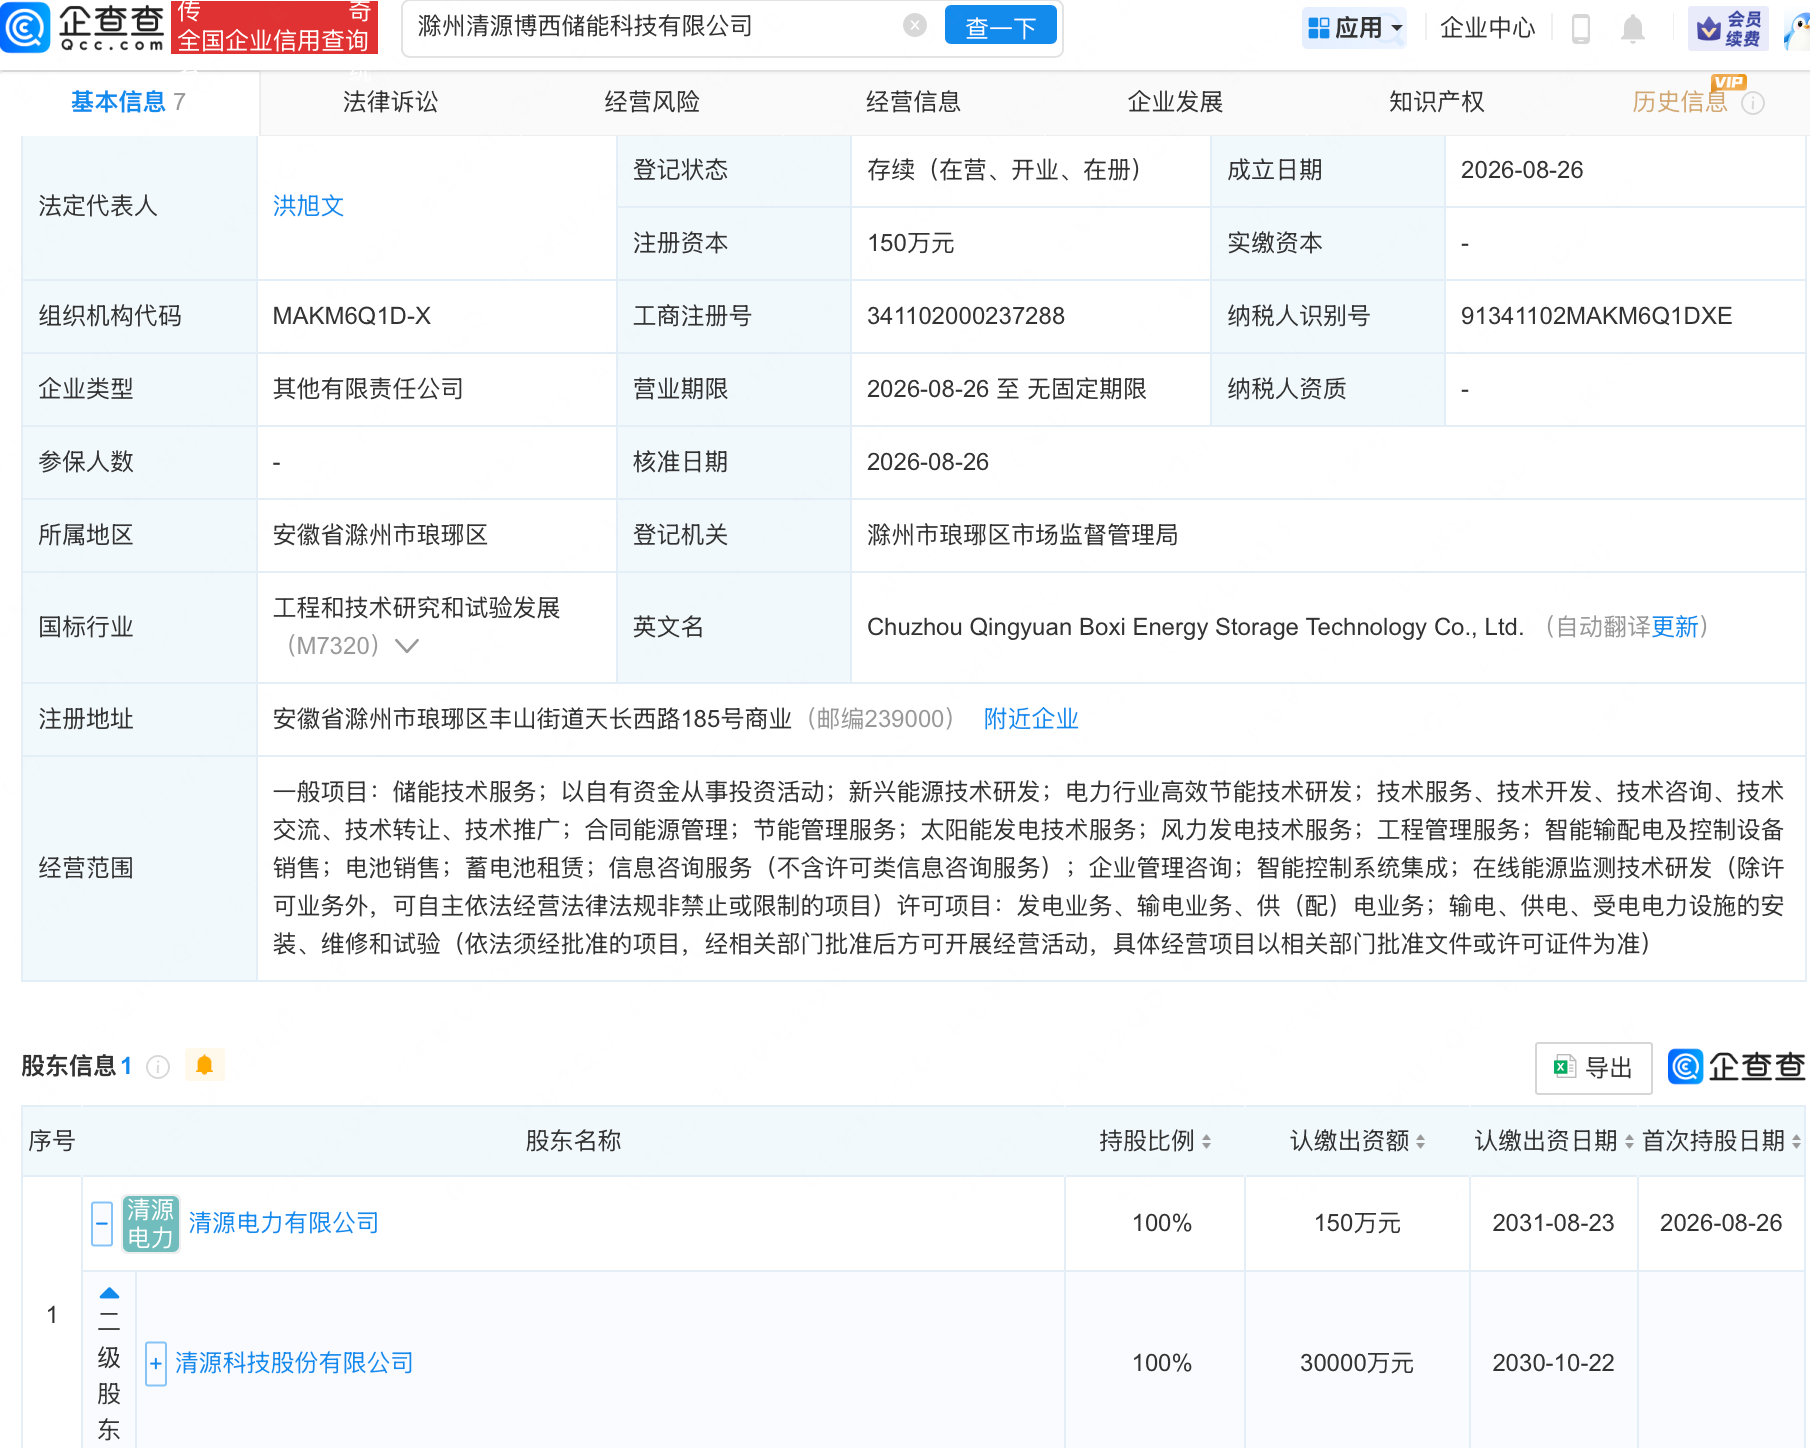Click the 更新 link for English name
1810x1448 pixels.
coord(1675,627)
